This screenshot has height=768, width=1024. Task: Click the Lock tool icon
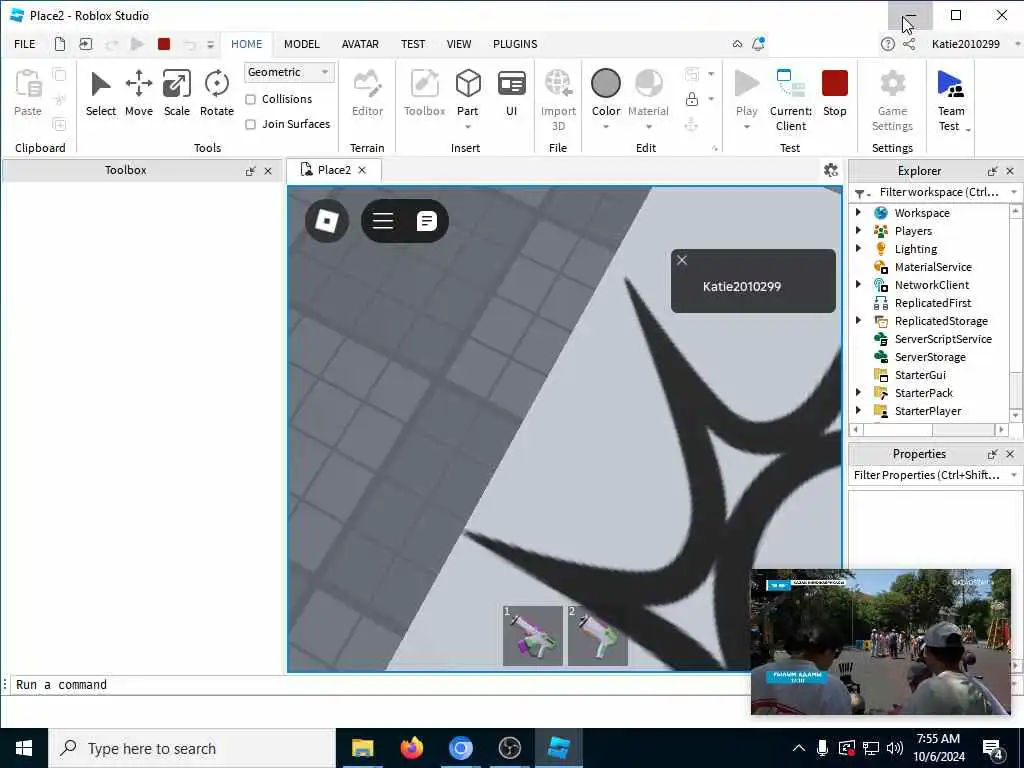tap(692, 99)
